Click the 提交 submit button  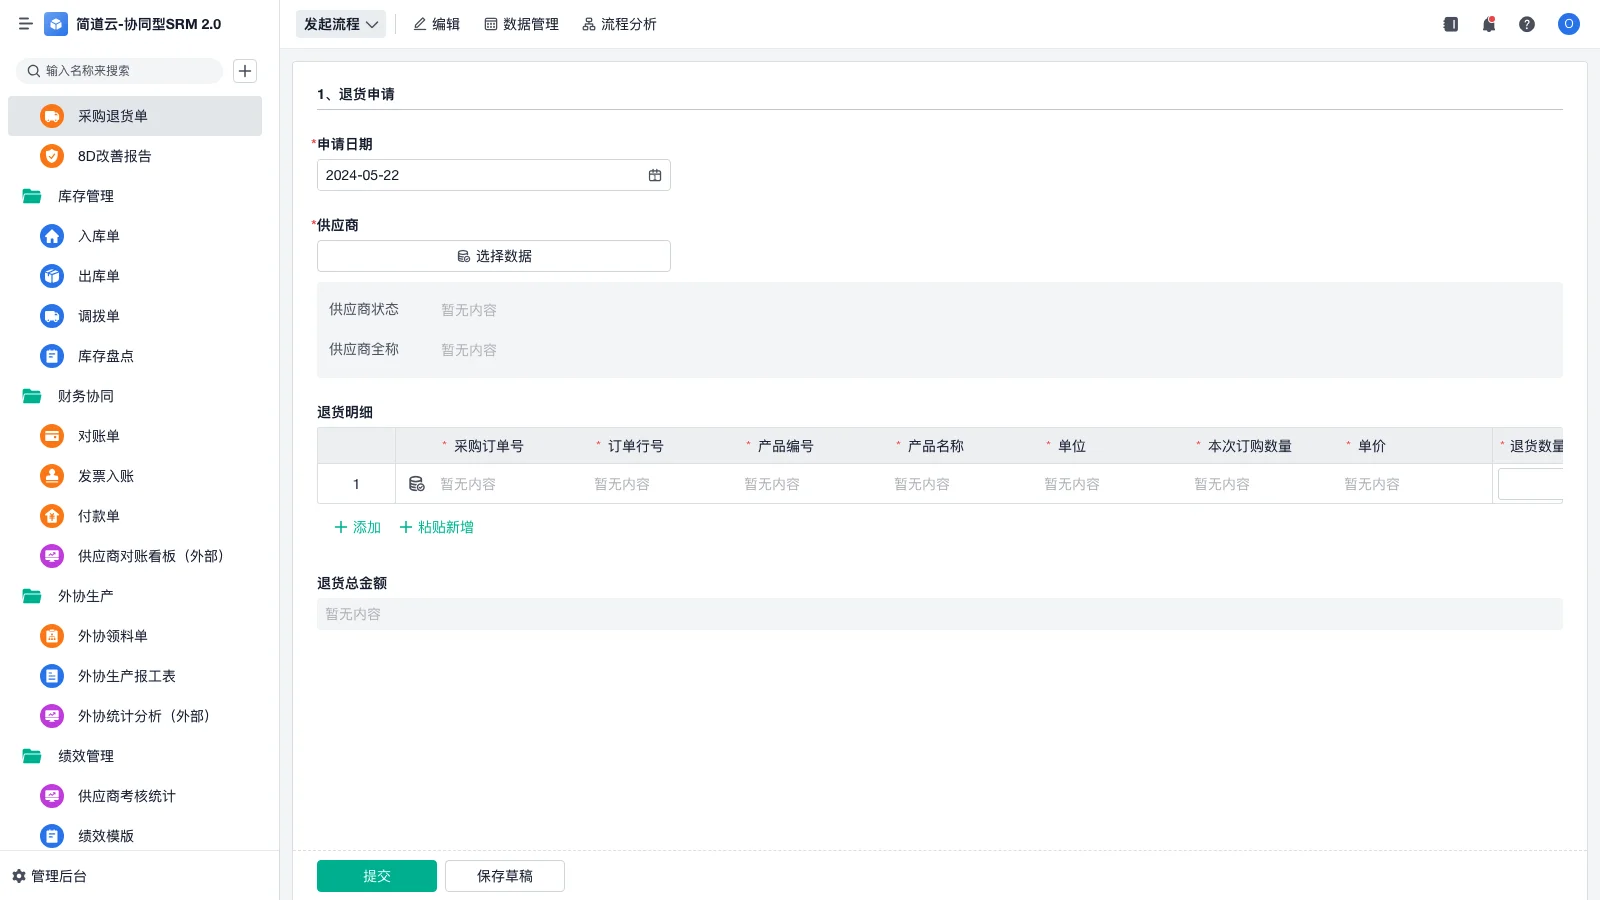(x=377, y=876)
